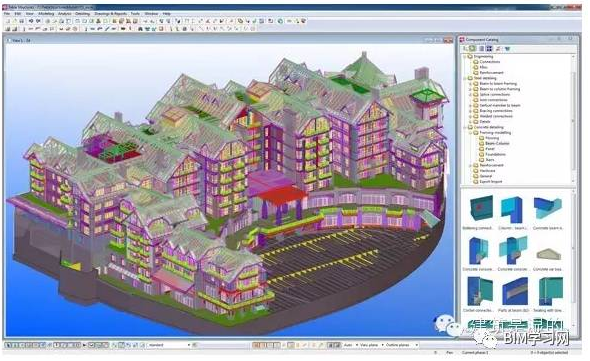Click the New model toolbar icon
The width and height of the screenshot is (590, 361).
[x=8, y=21]
